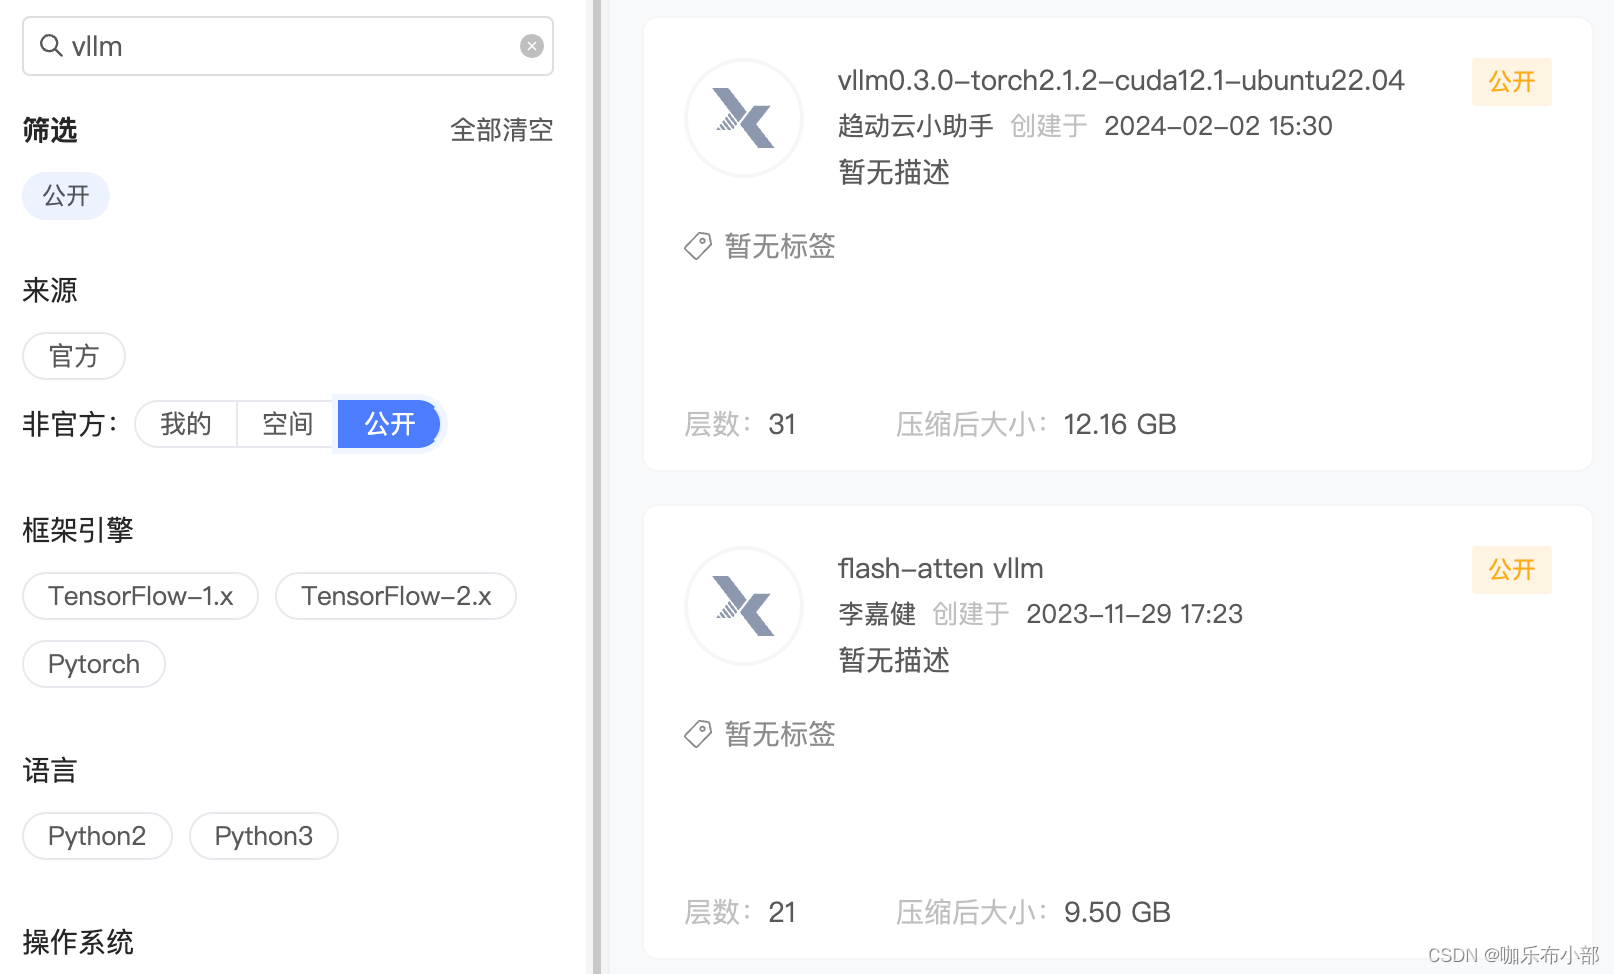The image size is (1614, 974).
Task: Clear the vllm search text
Action: [x=532, y=46]
